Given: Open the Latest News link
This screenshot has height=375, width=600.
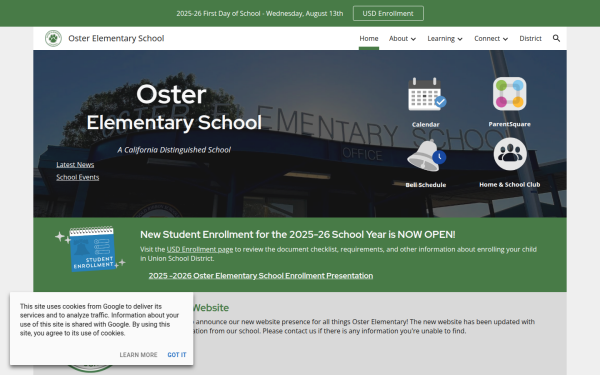Looking at the screenshot, I should coord(75,165).
